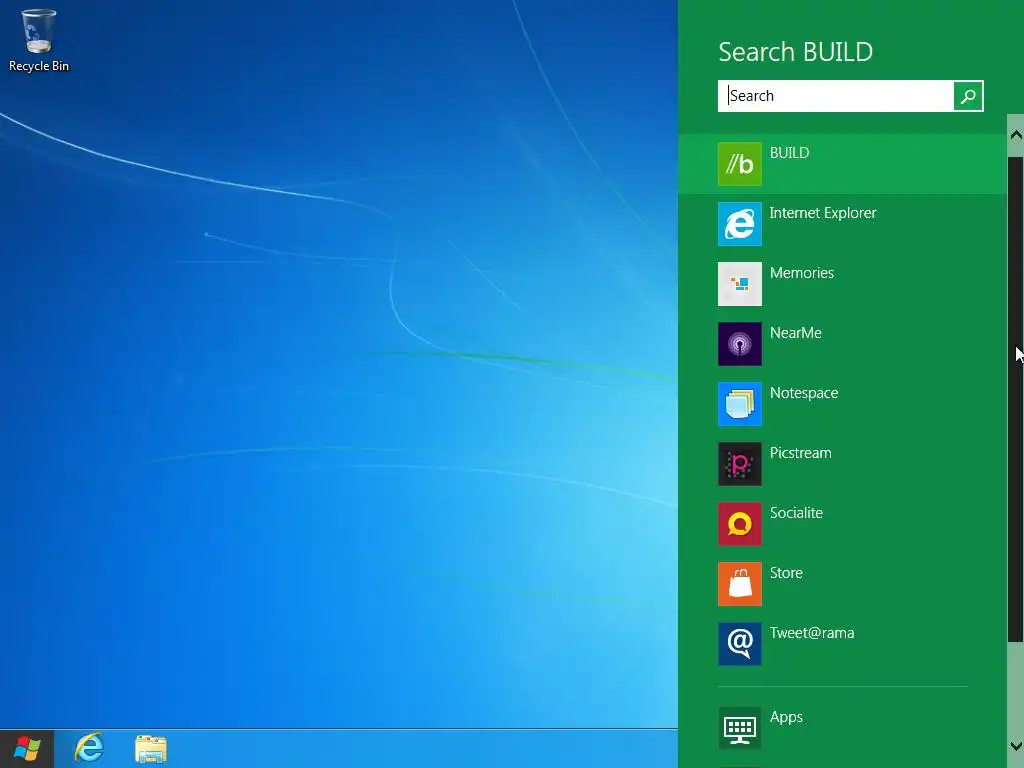The width and height of the screenshot is (1024, 768).
Task: Click the Memories label text
Action: coord(801,273)
